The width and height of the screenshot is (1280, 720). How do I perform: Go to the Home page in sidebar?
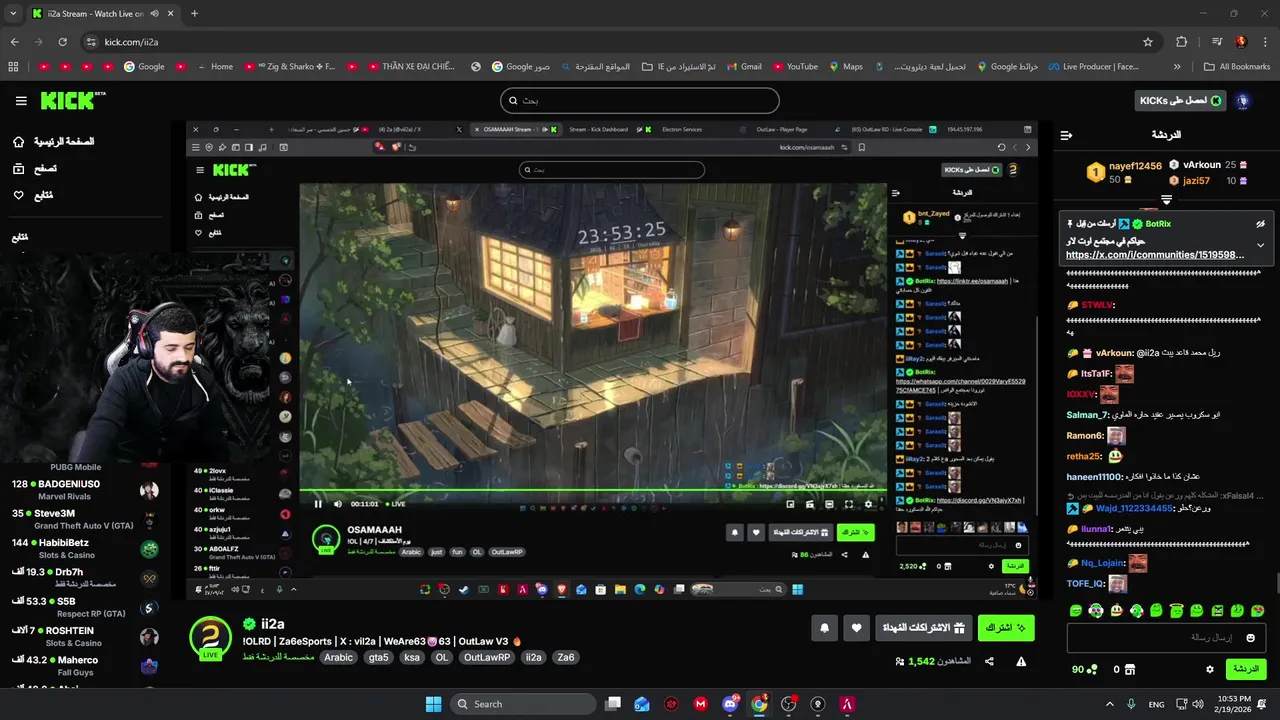pos(53,142)
